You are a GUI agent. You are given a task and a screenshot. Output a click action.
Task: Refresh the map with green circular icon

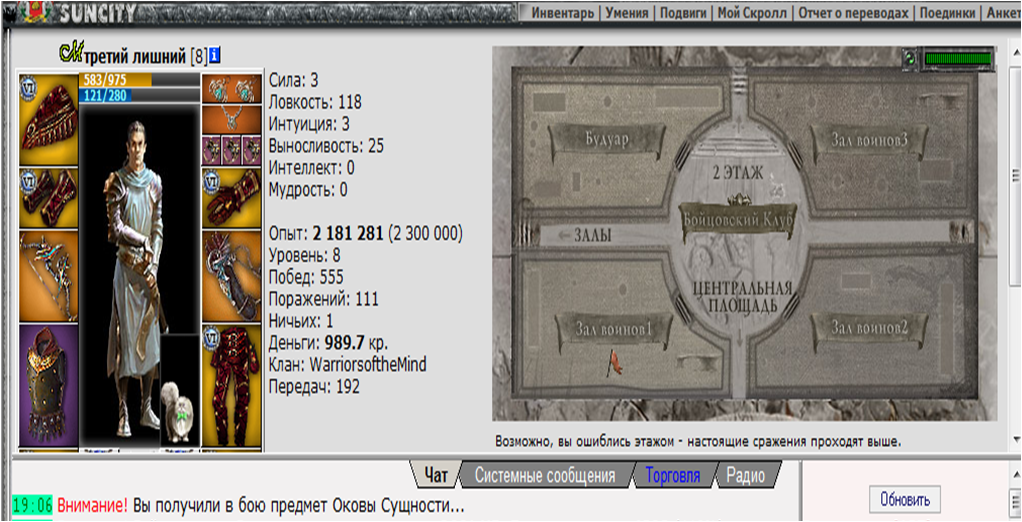point(911,59)
